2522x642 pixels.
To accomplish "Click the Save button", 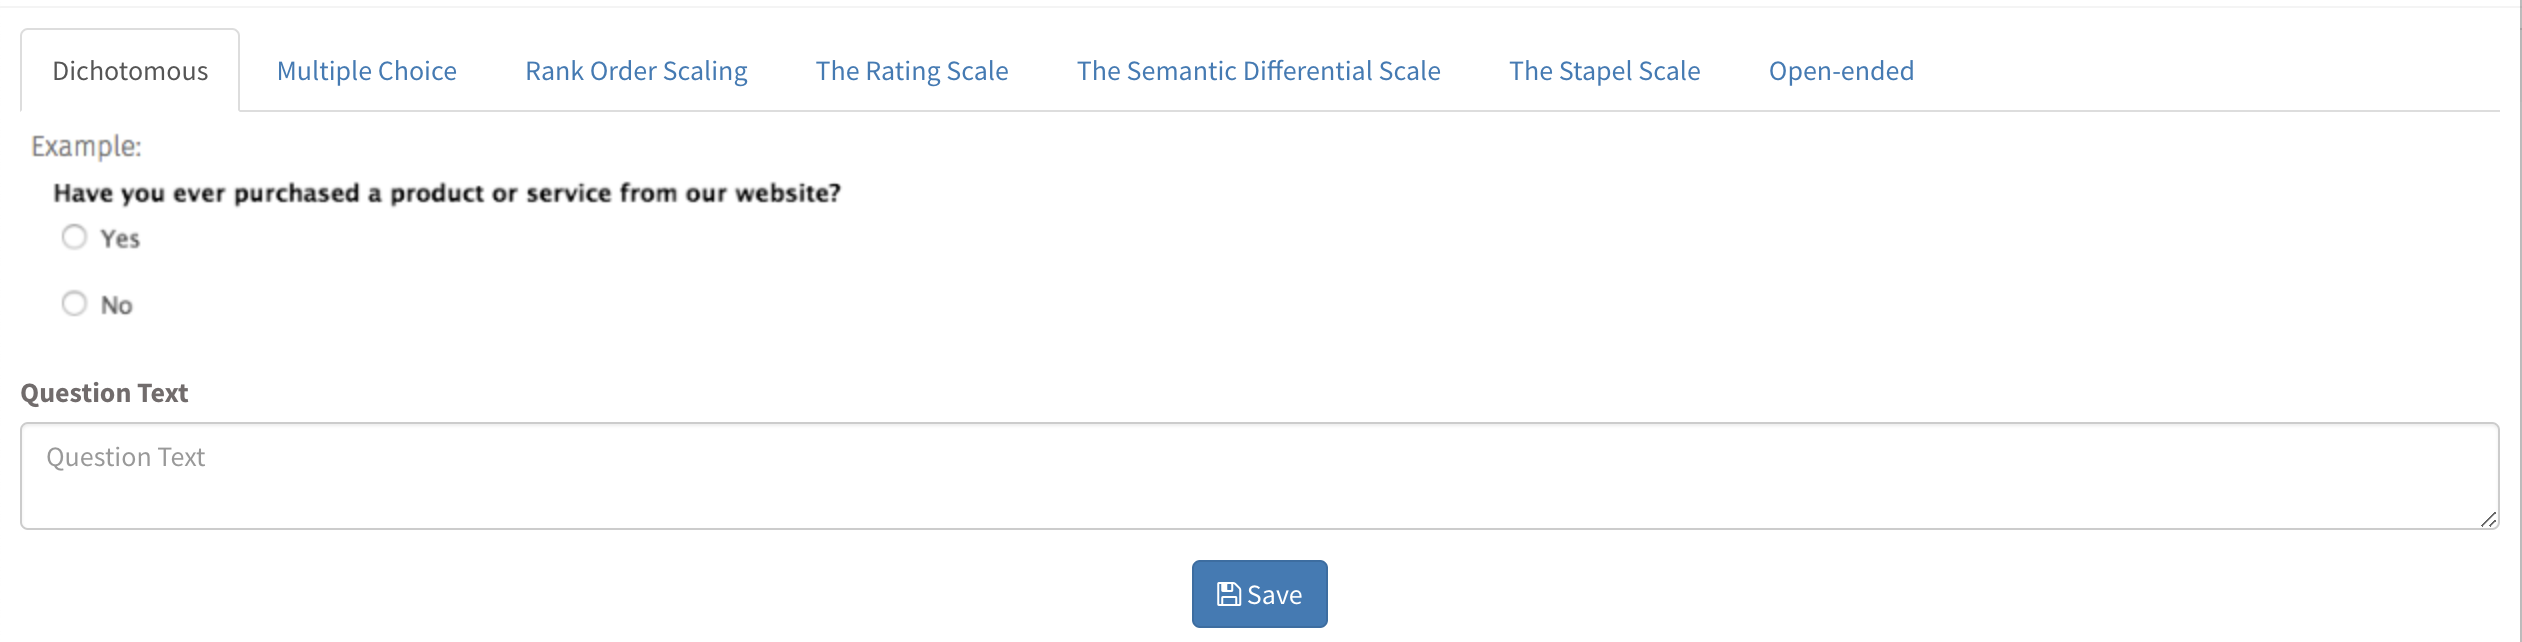I will (1260, 594).
